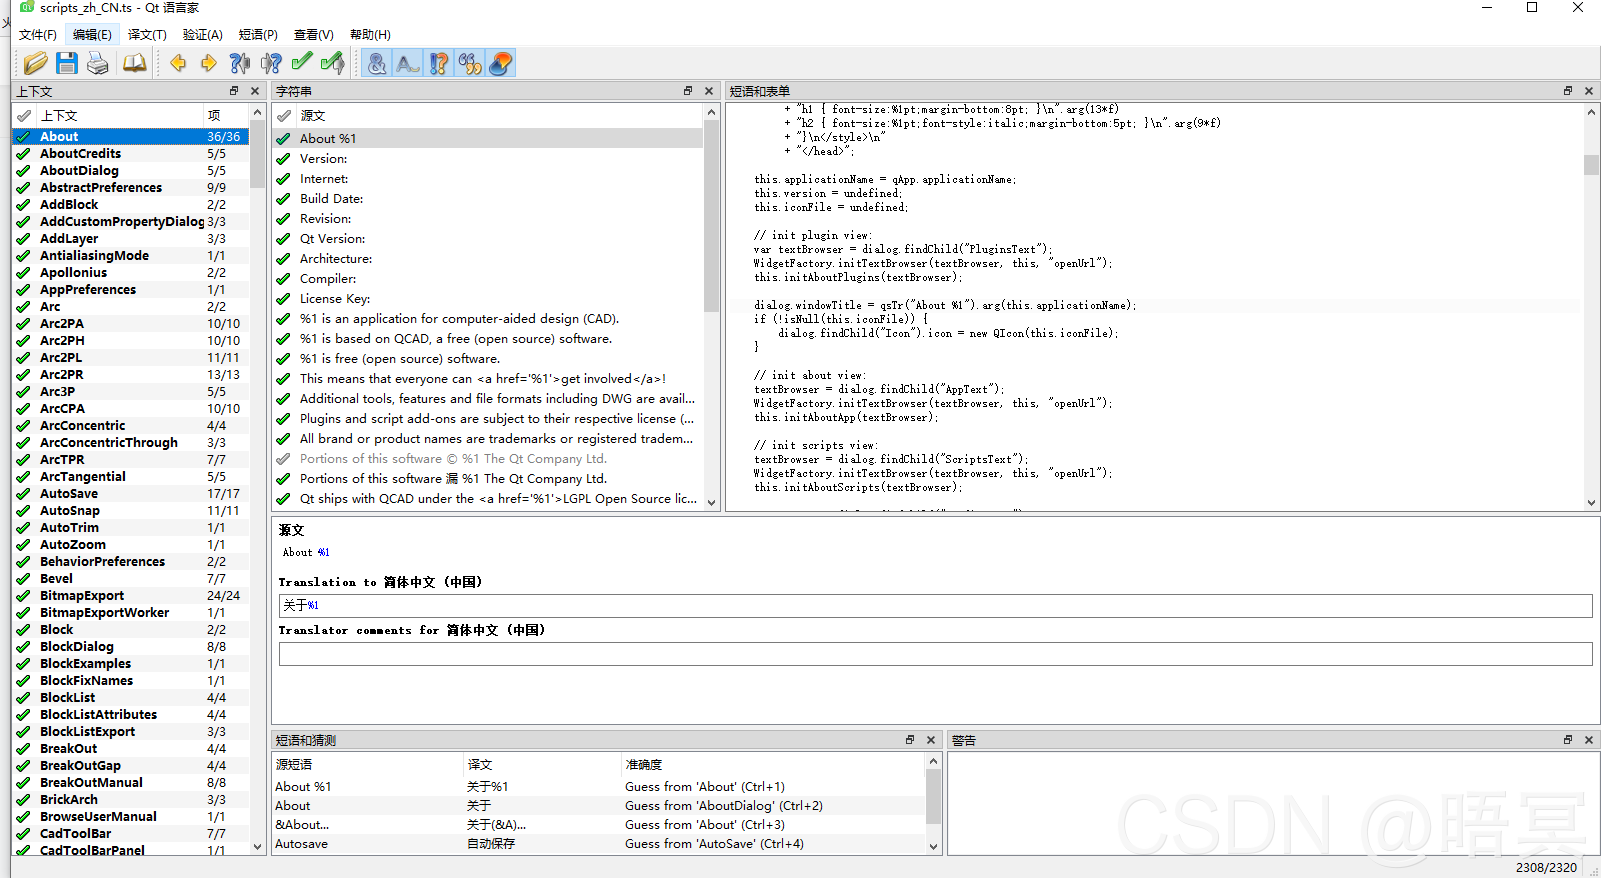
Task: Click the source code panel scrollbar thumb
Action: [x=1591, y=164]
